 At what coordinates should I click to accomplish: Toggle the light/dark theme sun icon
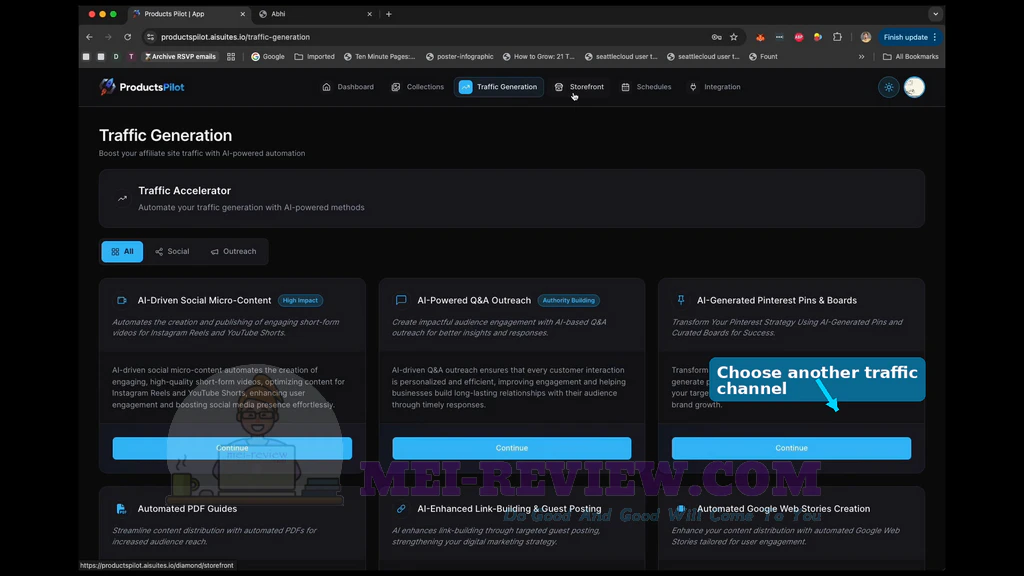[x=888, y=88]
